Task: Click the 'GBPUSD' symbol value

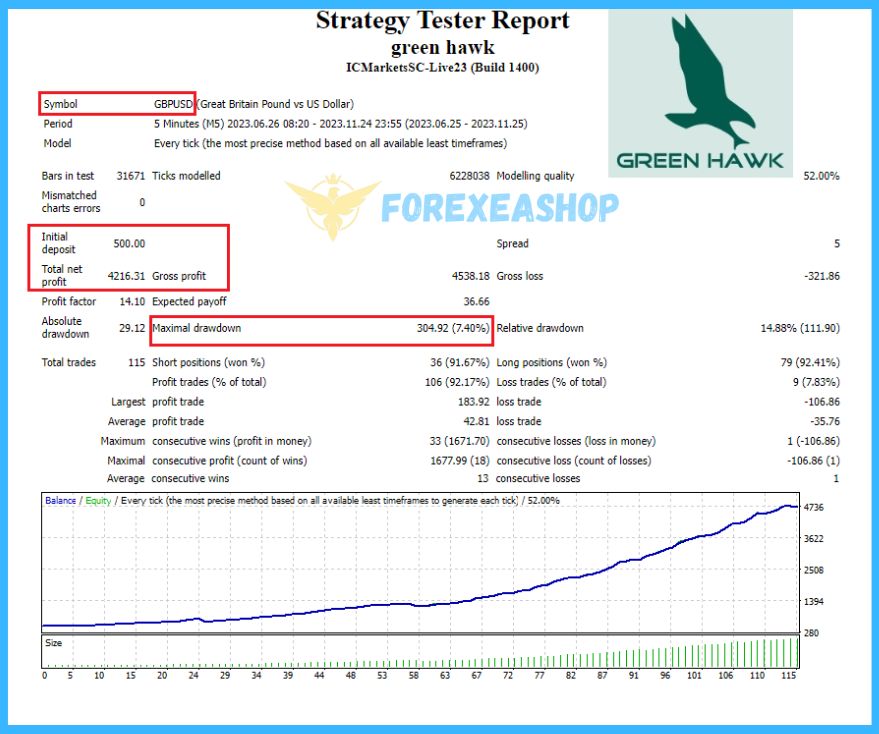Action: [173, 104]
